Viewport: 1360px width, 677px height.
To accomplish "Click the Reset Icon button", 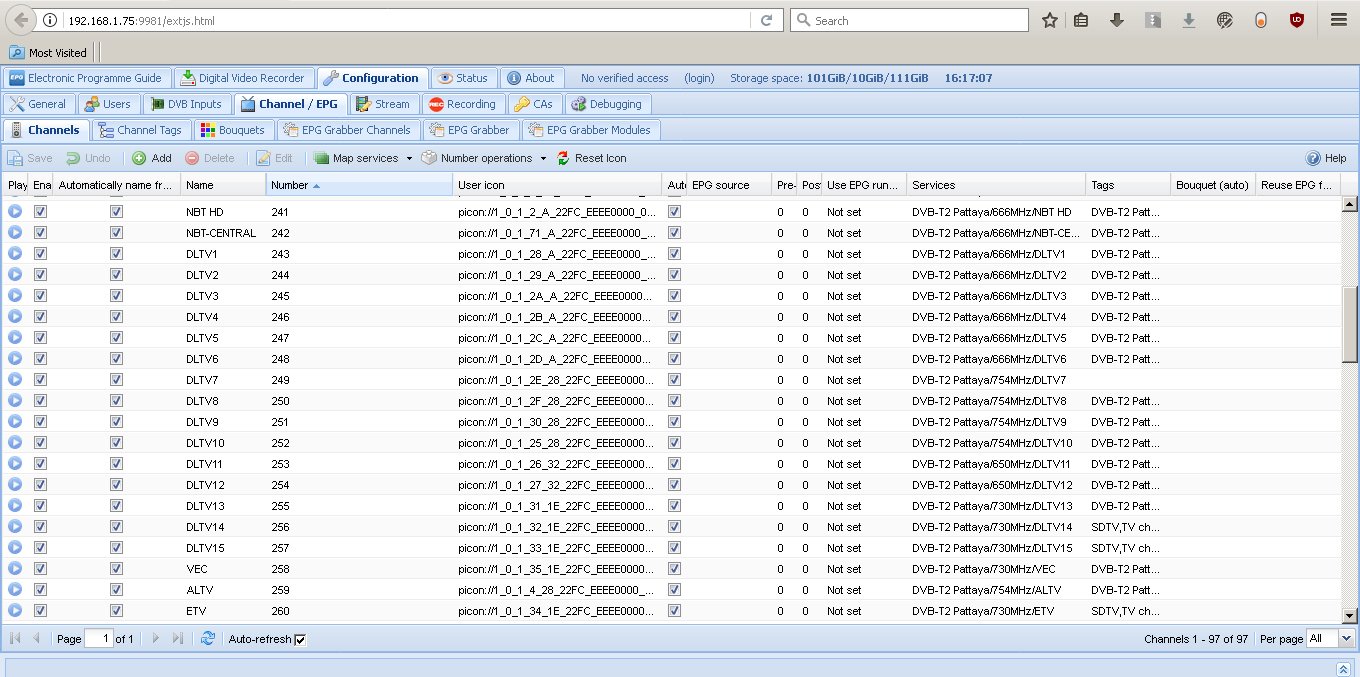I will pyautogui.click(x=591, y=158).
